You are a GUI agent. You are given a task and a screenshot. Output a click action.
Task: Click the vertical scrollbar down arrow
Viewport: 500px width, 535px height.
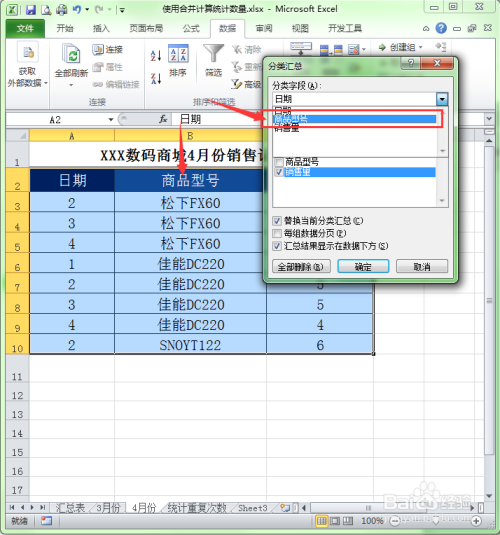coord(489,496)
